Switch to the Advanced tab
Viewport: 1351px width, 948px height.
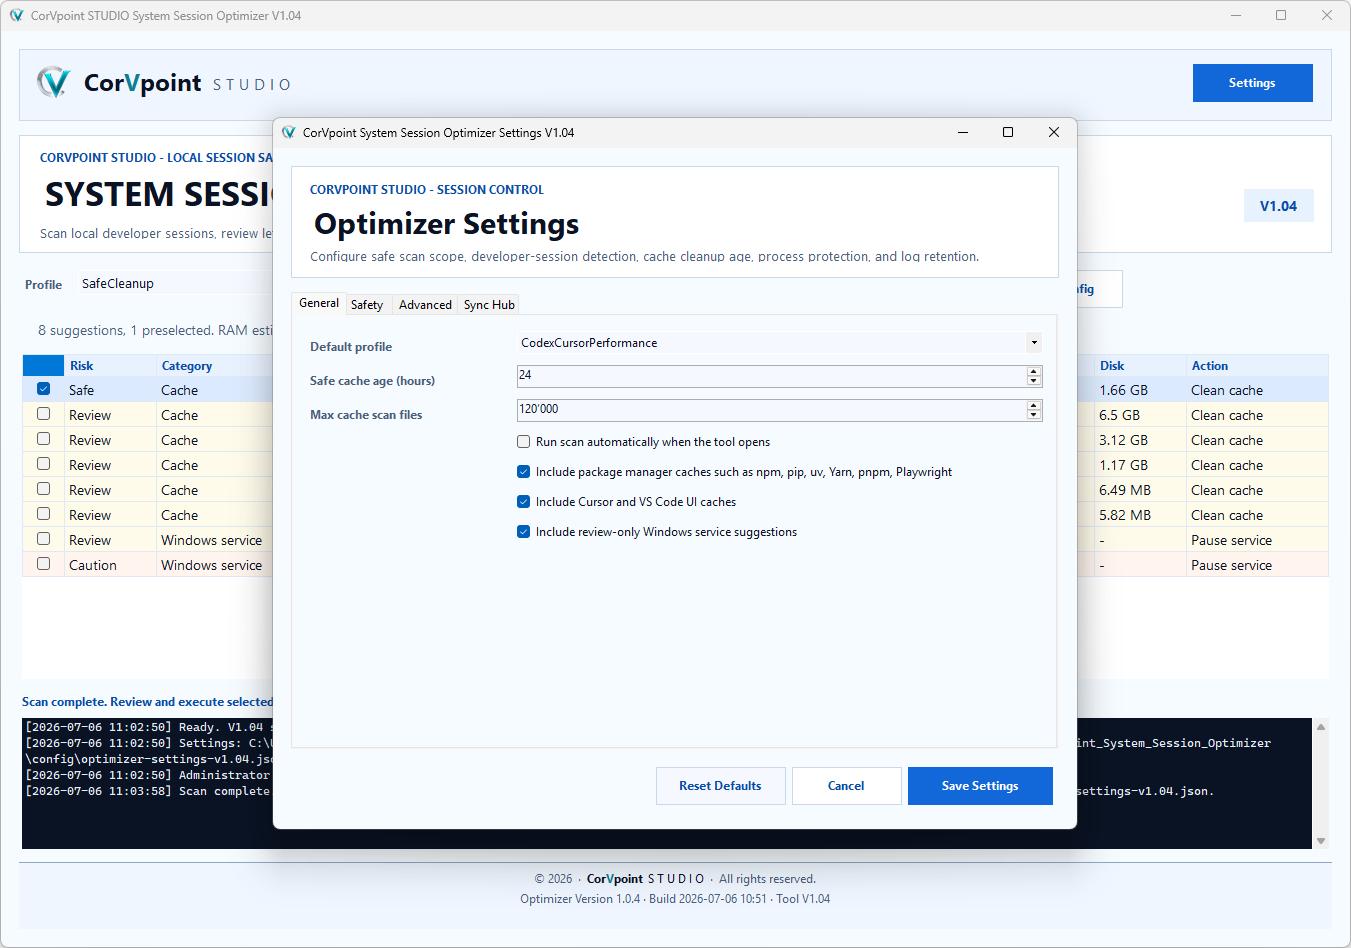425,305
